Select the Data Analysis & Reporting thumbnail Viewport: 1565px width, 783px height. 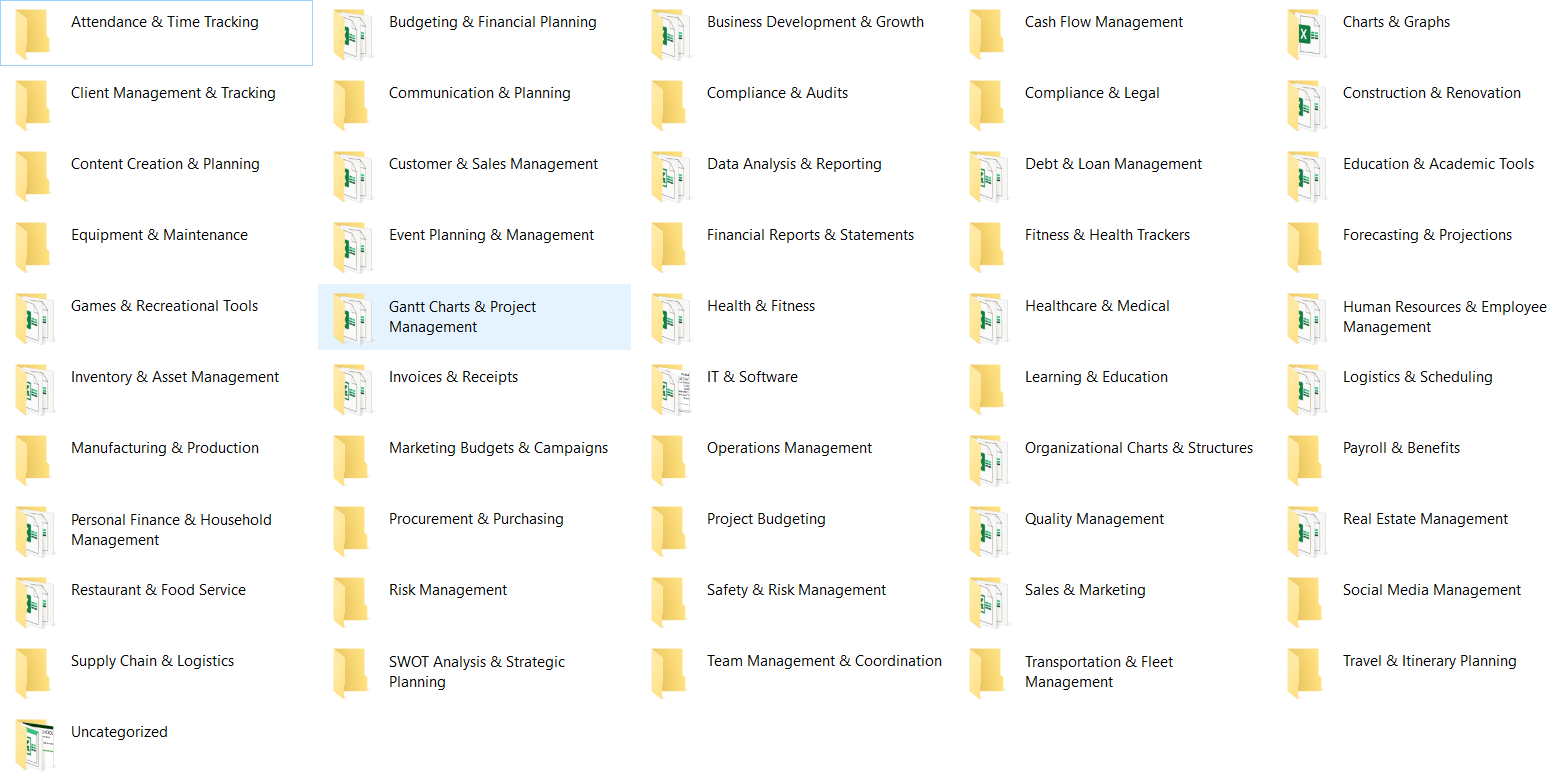click(669, 176)
